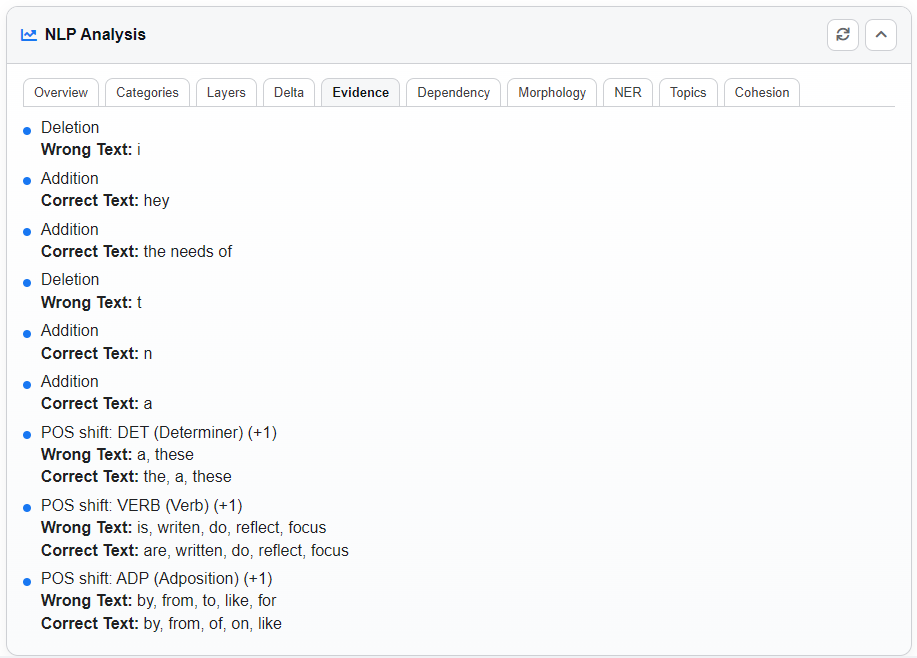The image size is (917, 658).
Task: Click the POS shift DET (Determiner) entry
Action: pos(158,433)
